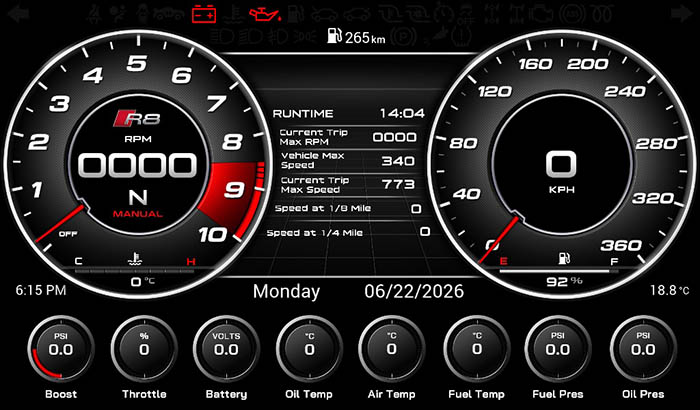This screenshot has width=700, height=410.
Task: Tap the dim seatbelt warning icon
Action: [94, 14]
